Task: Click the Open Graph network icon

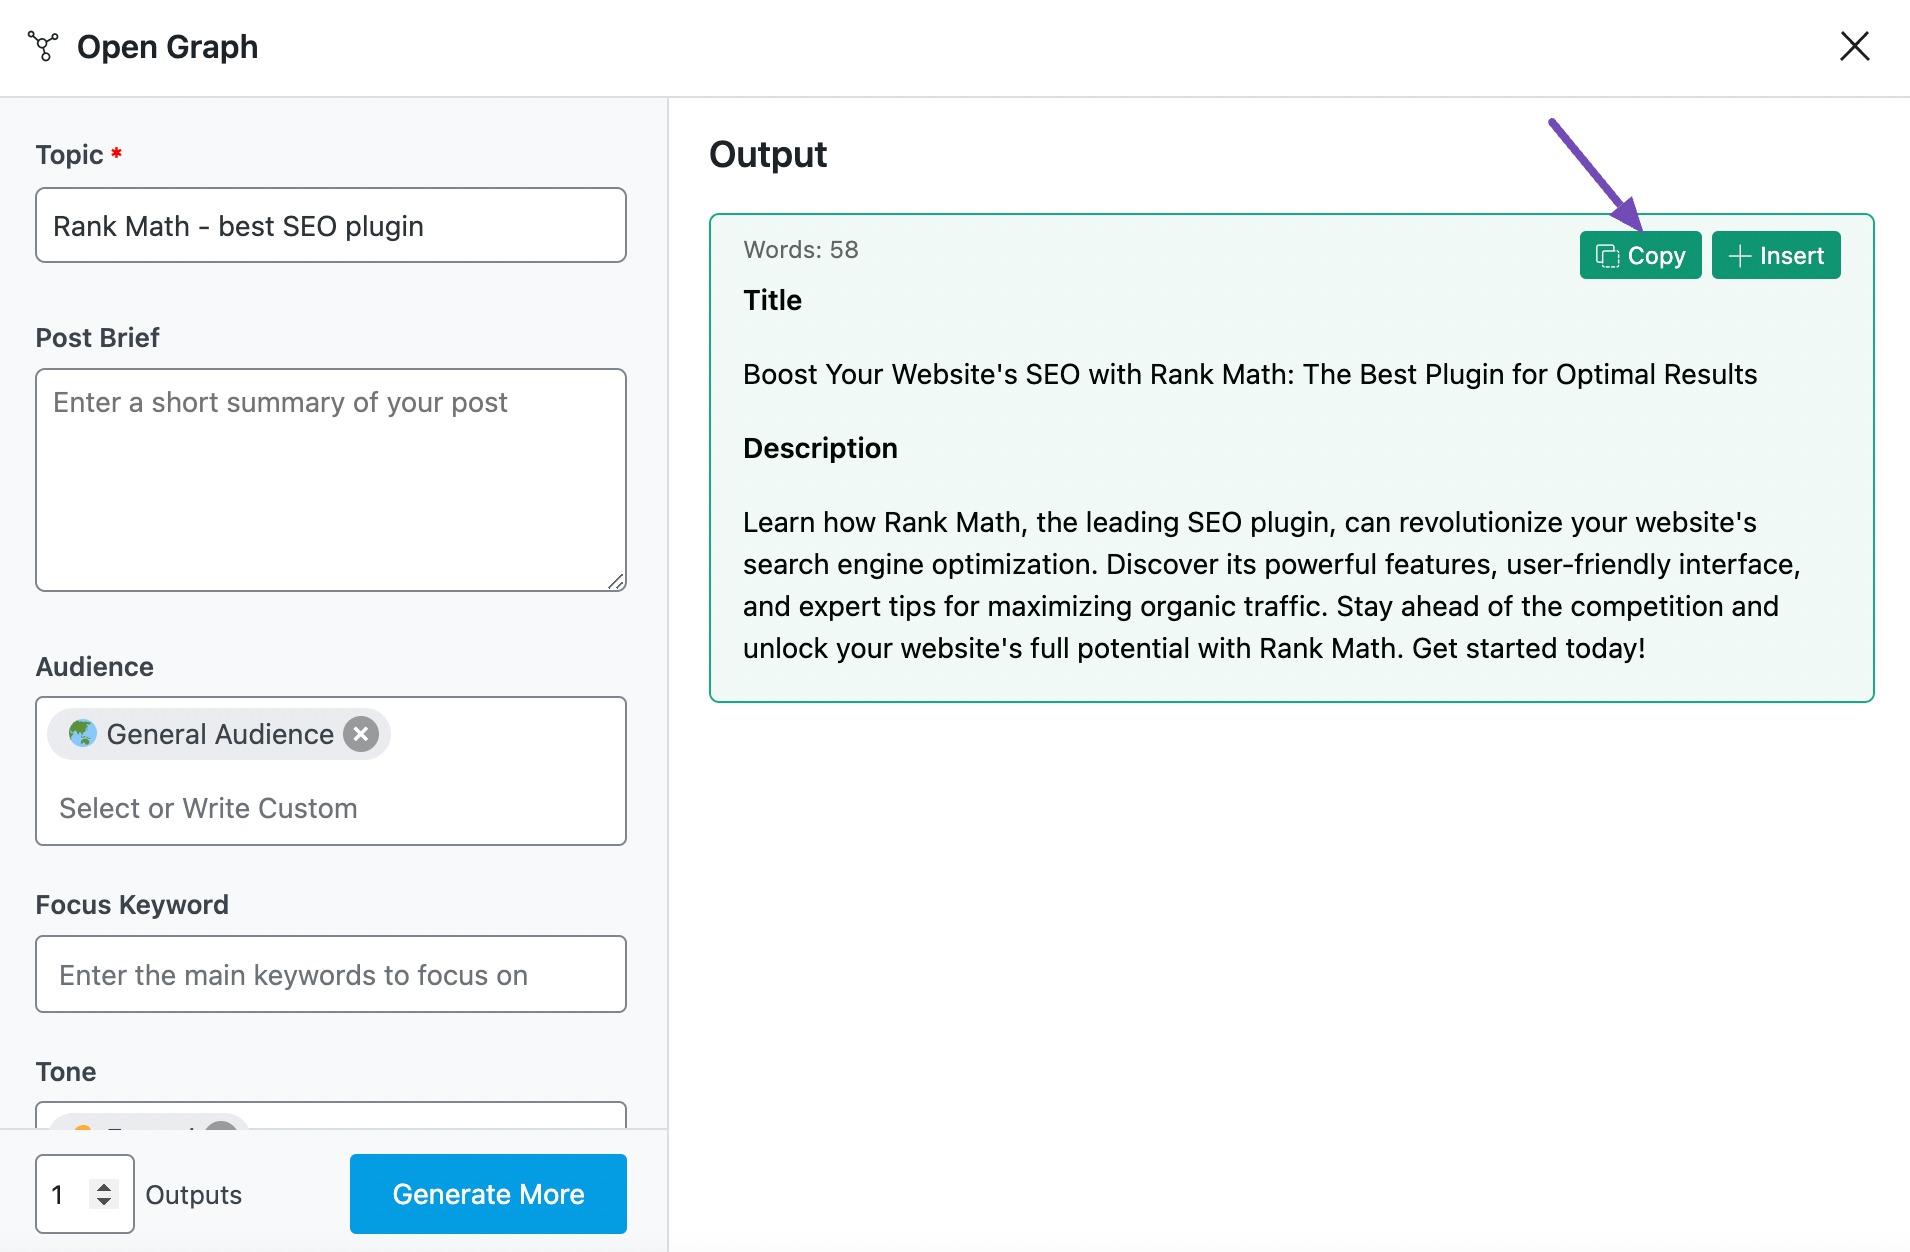Action: [x=43, y=46]
